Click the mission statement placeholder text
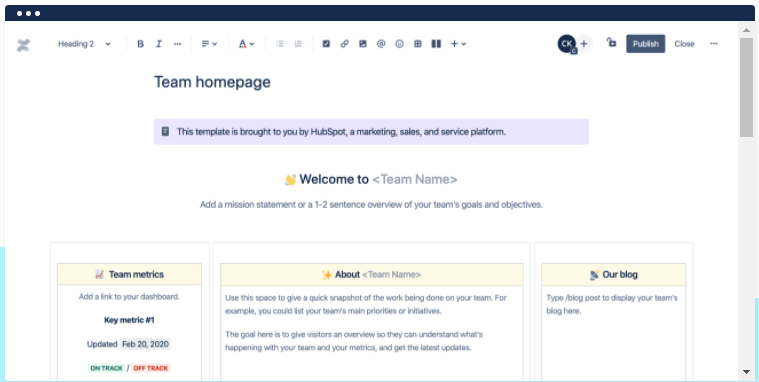This screenshot has height=382, width=759. (371, 205)
